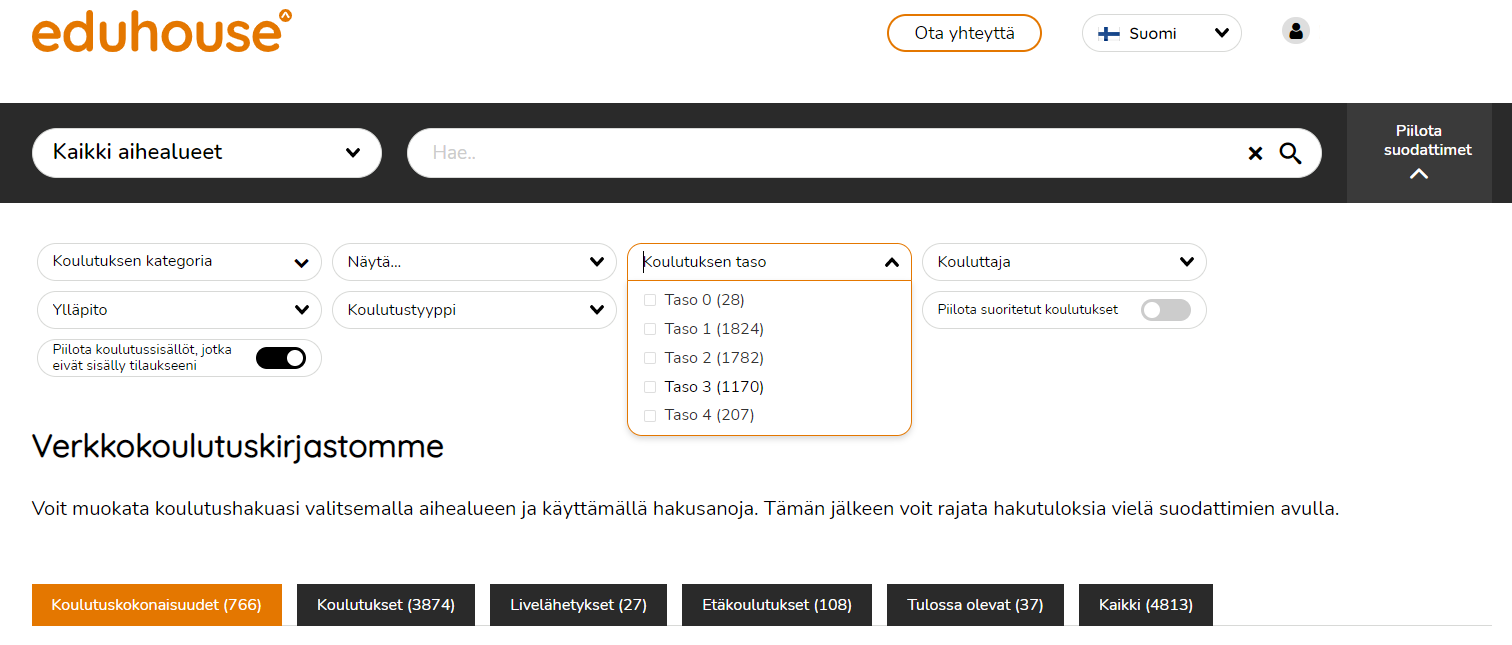Collapse filters with Piilota suodattimet arrow
1512x645 pixels.
point(1418,173)
